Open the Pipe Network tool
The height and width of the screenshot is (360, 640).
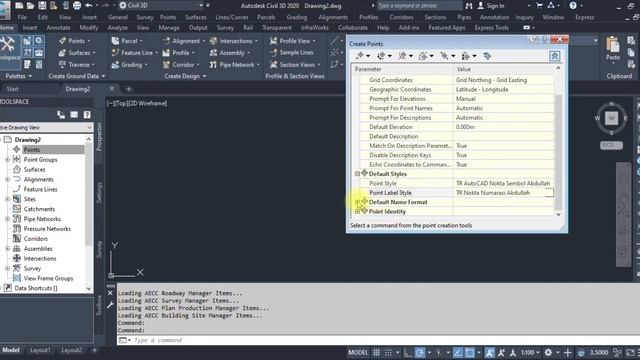pos(234,64)
